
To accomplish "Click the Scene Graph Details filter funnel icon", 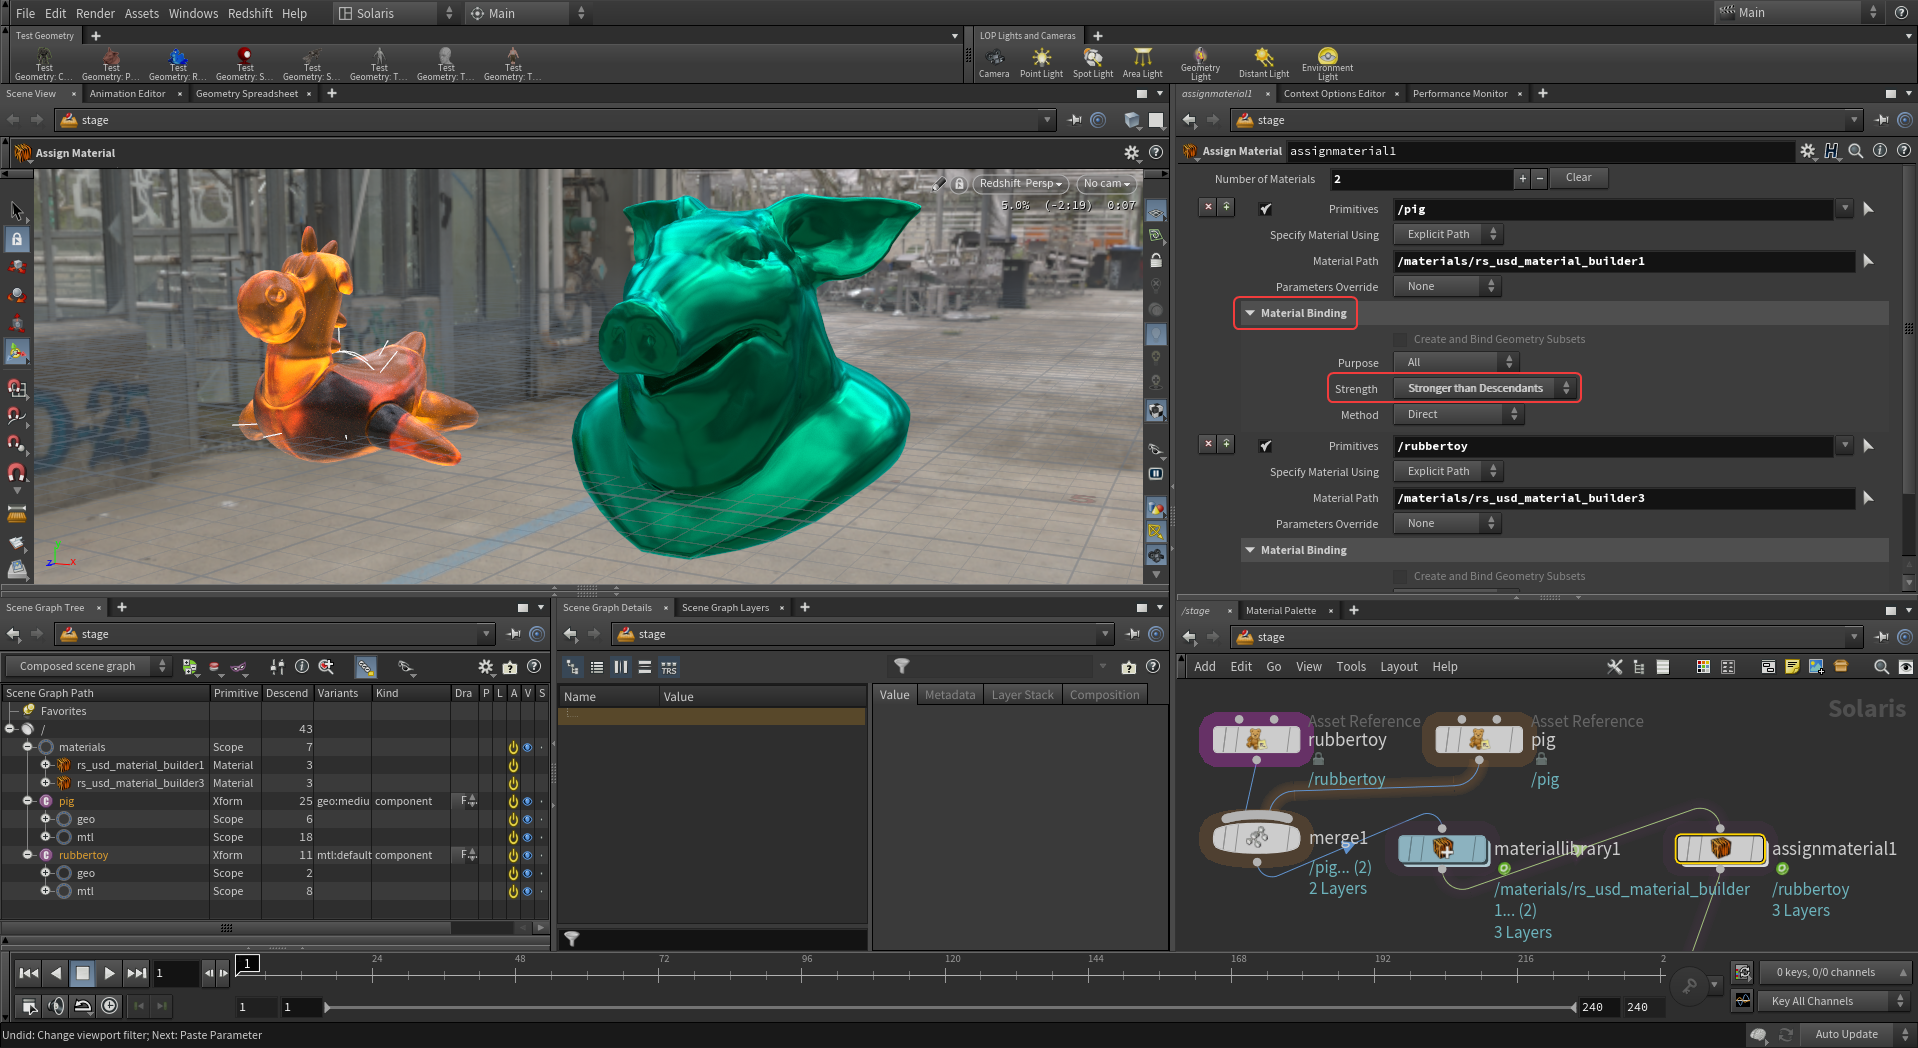I will pyautogui.click(x=901, y=667).
